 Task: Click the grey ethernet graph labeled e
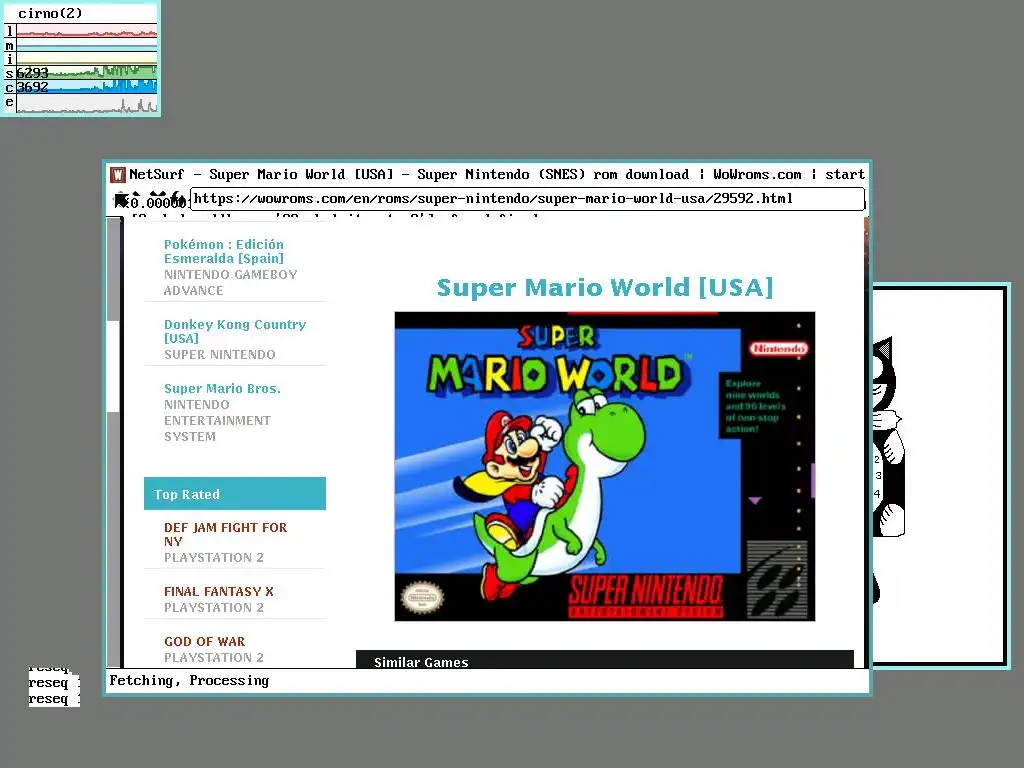(86, 103)
